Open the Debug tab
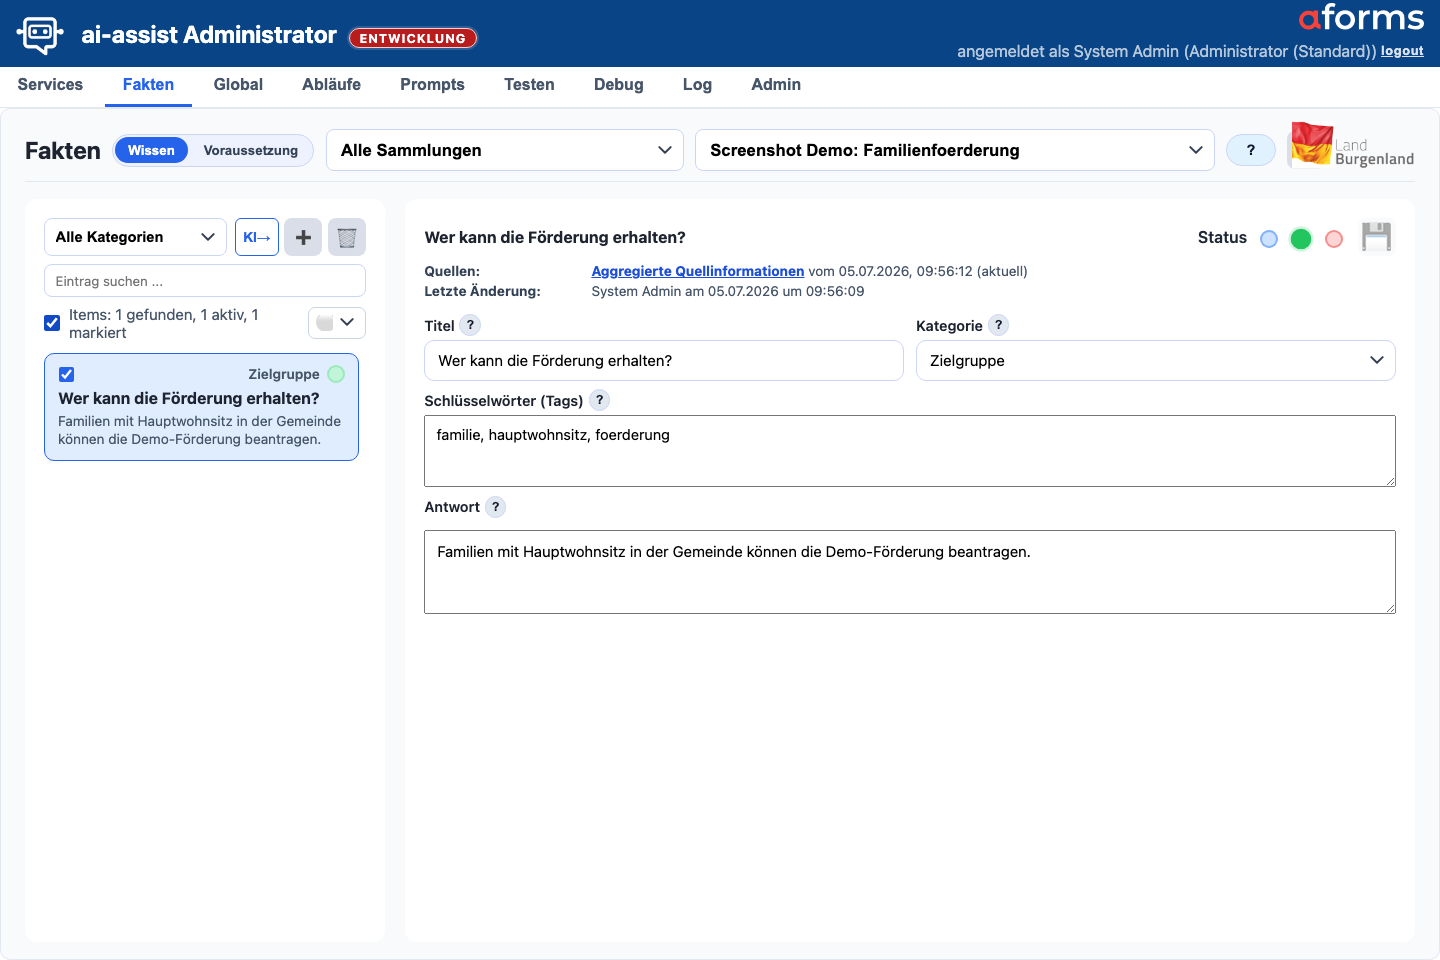 coord(618,85)
